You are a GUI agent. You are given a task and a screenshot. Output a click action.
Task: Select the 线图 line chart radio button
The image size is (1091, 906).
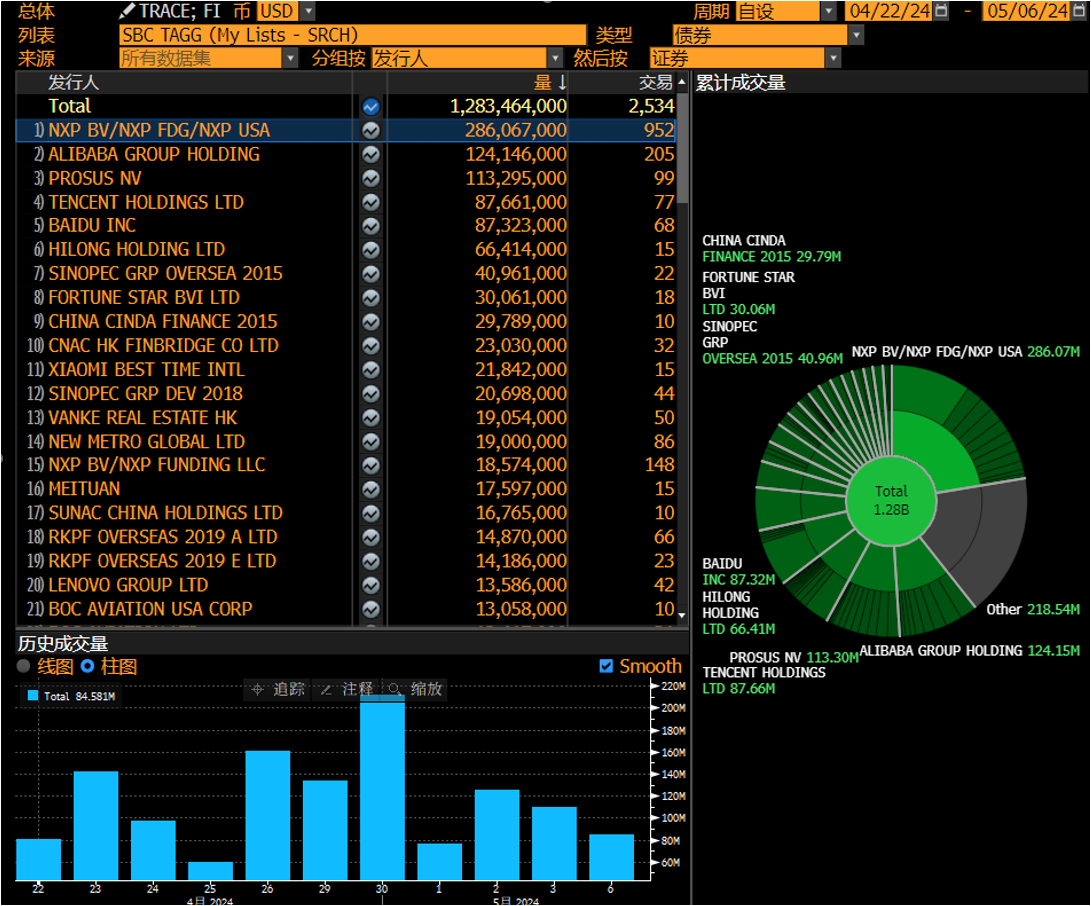(24, 666)
